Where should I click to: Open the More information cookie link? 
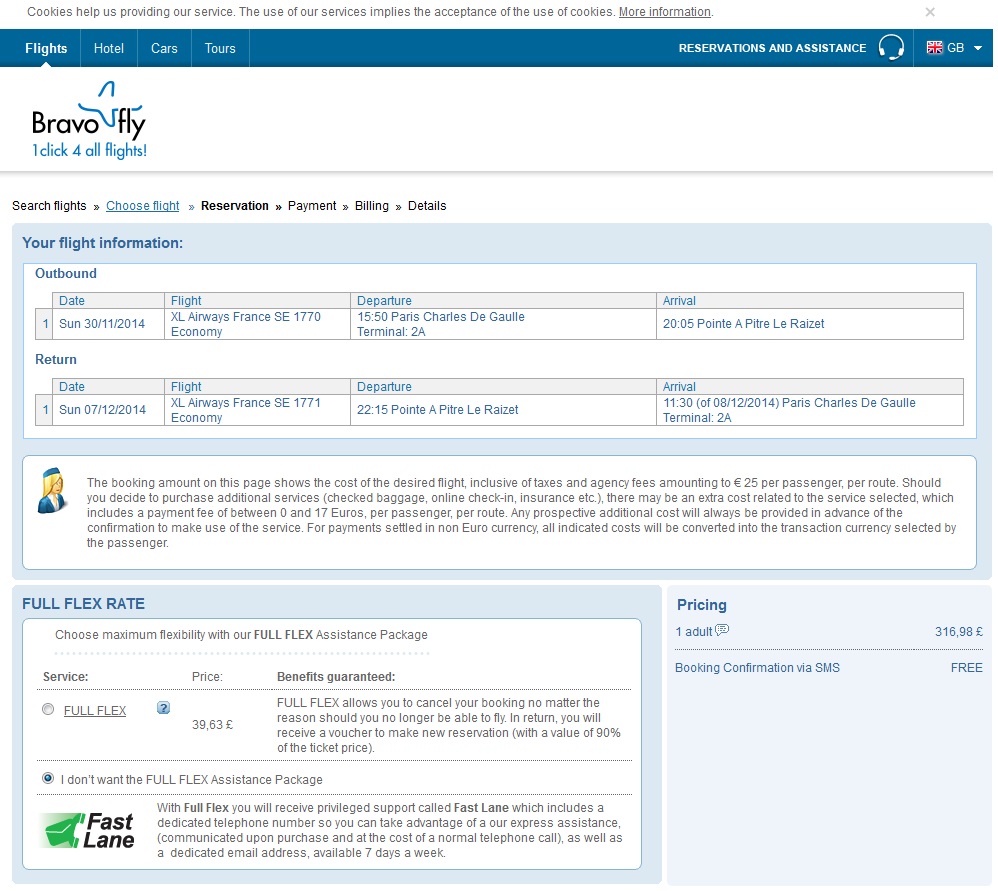pos(664,11)
